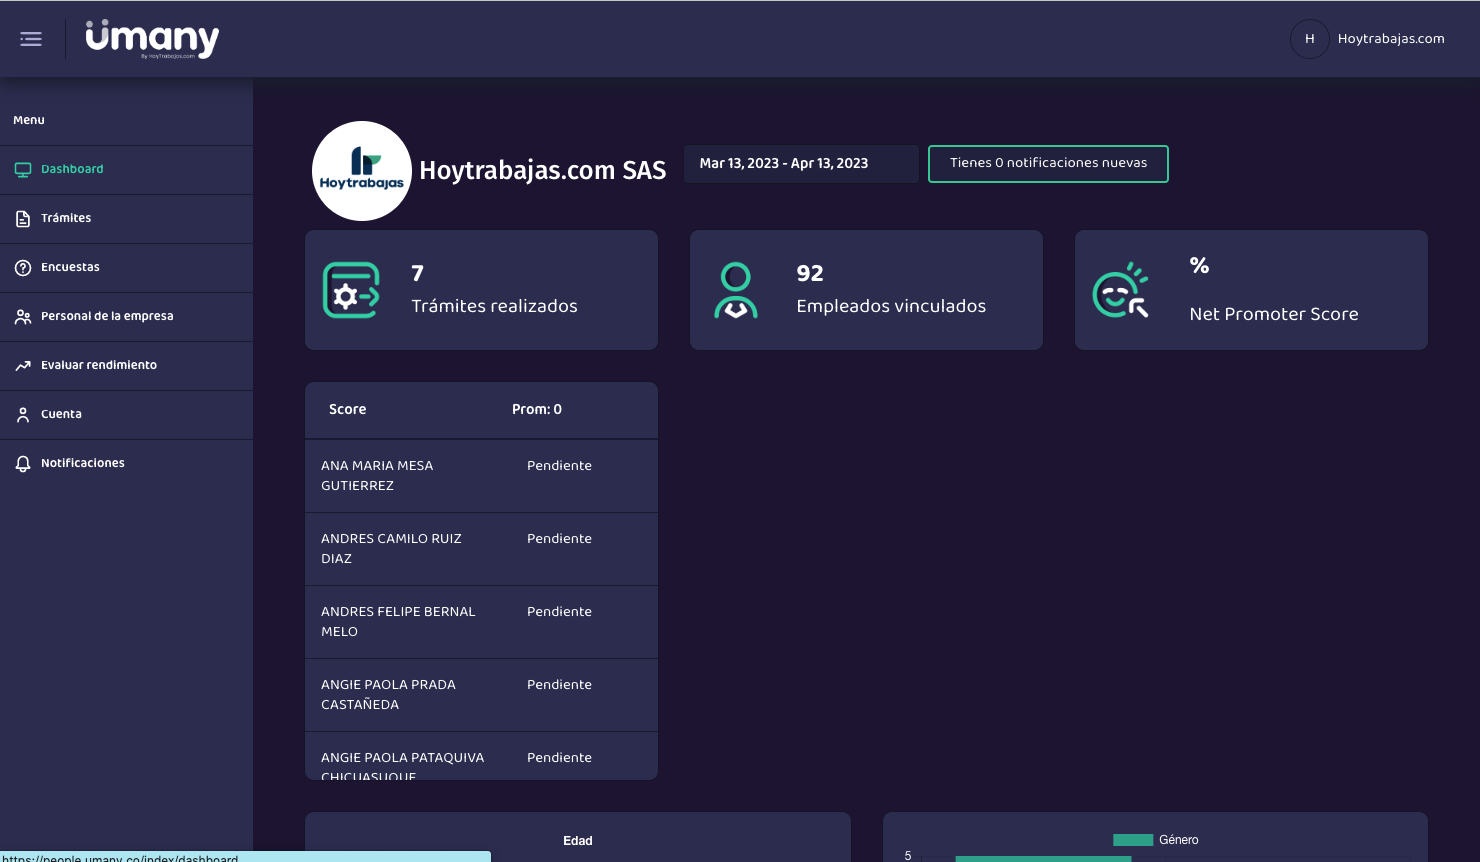This screenshot has width=1480, height=862.
Task: Click the Empleados vinculados label
Action: tap(891, 306)
